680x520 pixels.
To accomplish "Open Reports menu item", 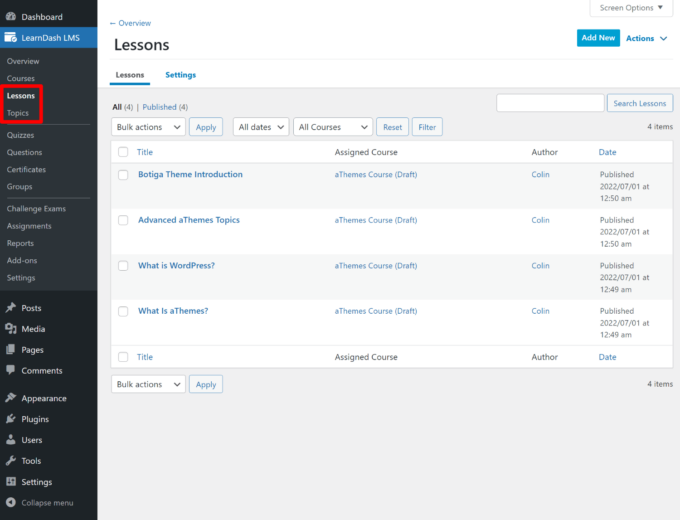I will (x=20, y=243).
